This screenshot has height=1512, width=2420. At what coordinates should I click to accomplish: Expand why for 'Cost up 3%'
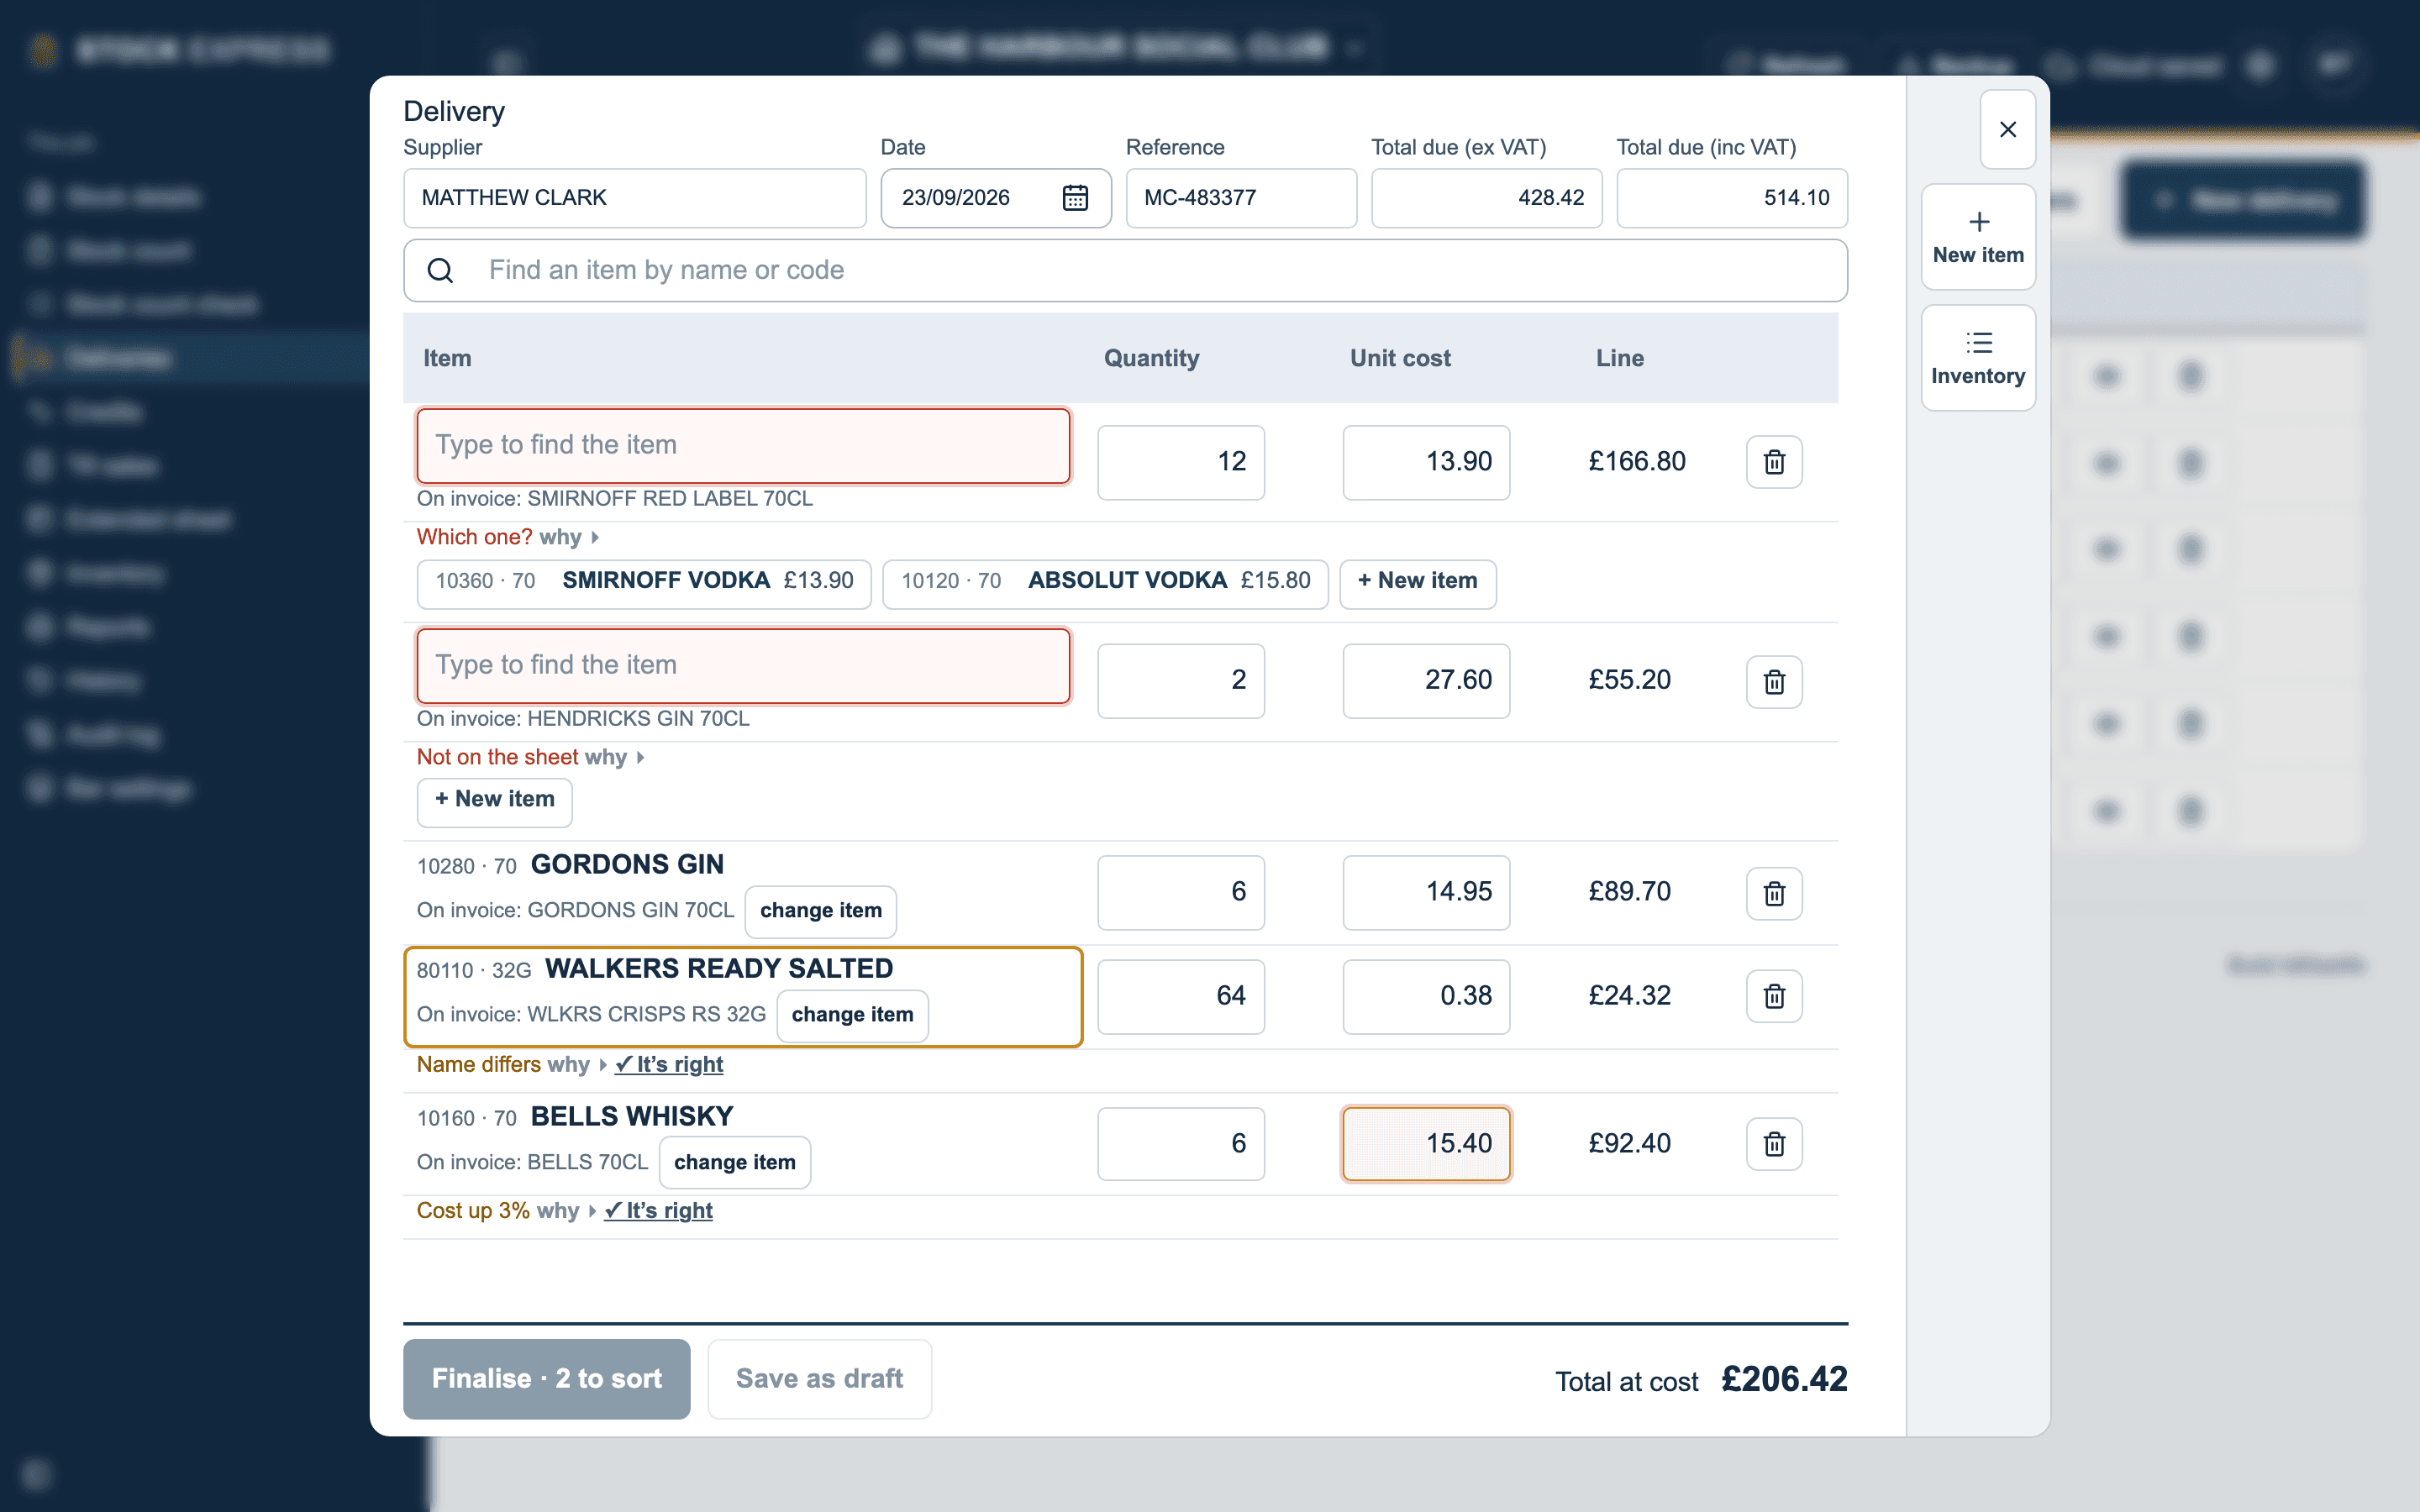tap(566, 1210)
